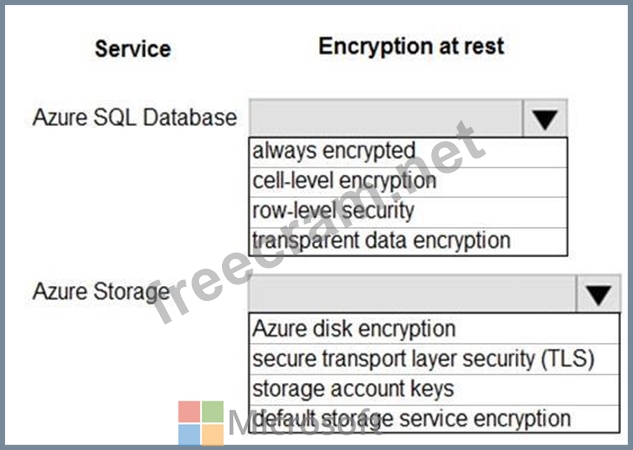
Task: Choose the 'cell-level encryption' option
Action: click(x=408, y=182)
